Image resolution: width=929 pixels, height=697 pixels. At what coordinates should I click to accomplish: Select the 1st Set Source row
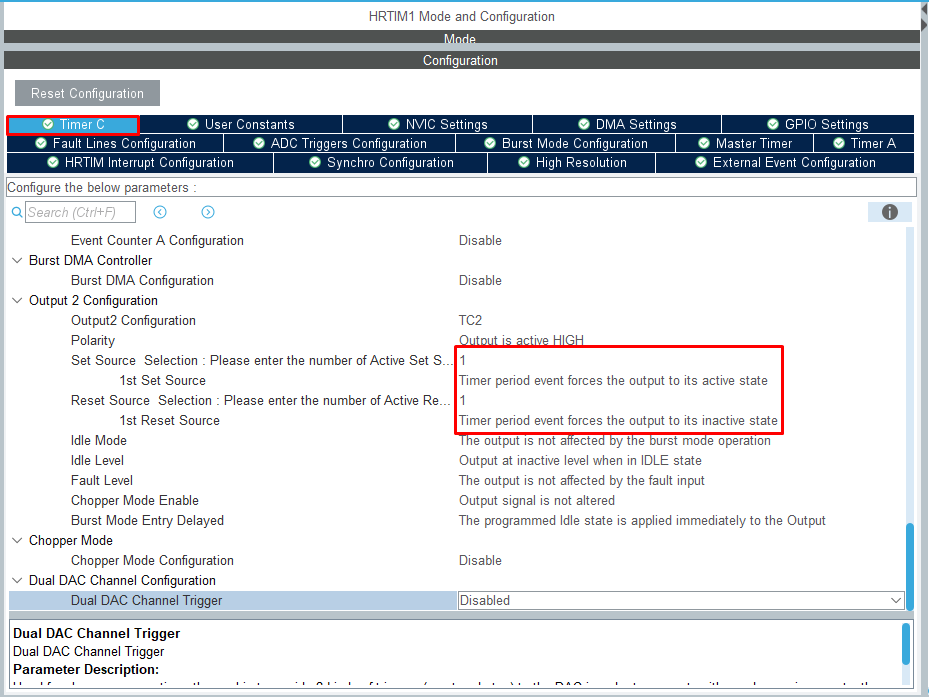[x=456, y=381]
